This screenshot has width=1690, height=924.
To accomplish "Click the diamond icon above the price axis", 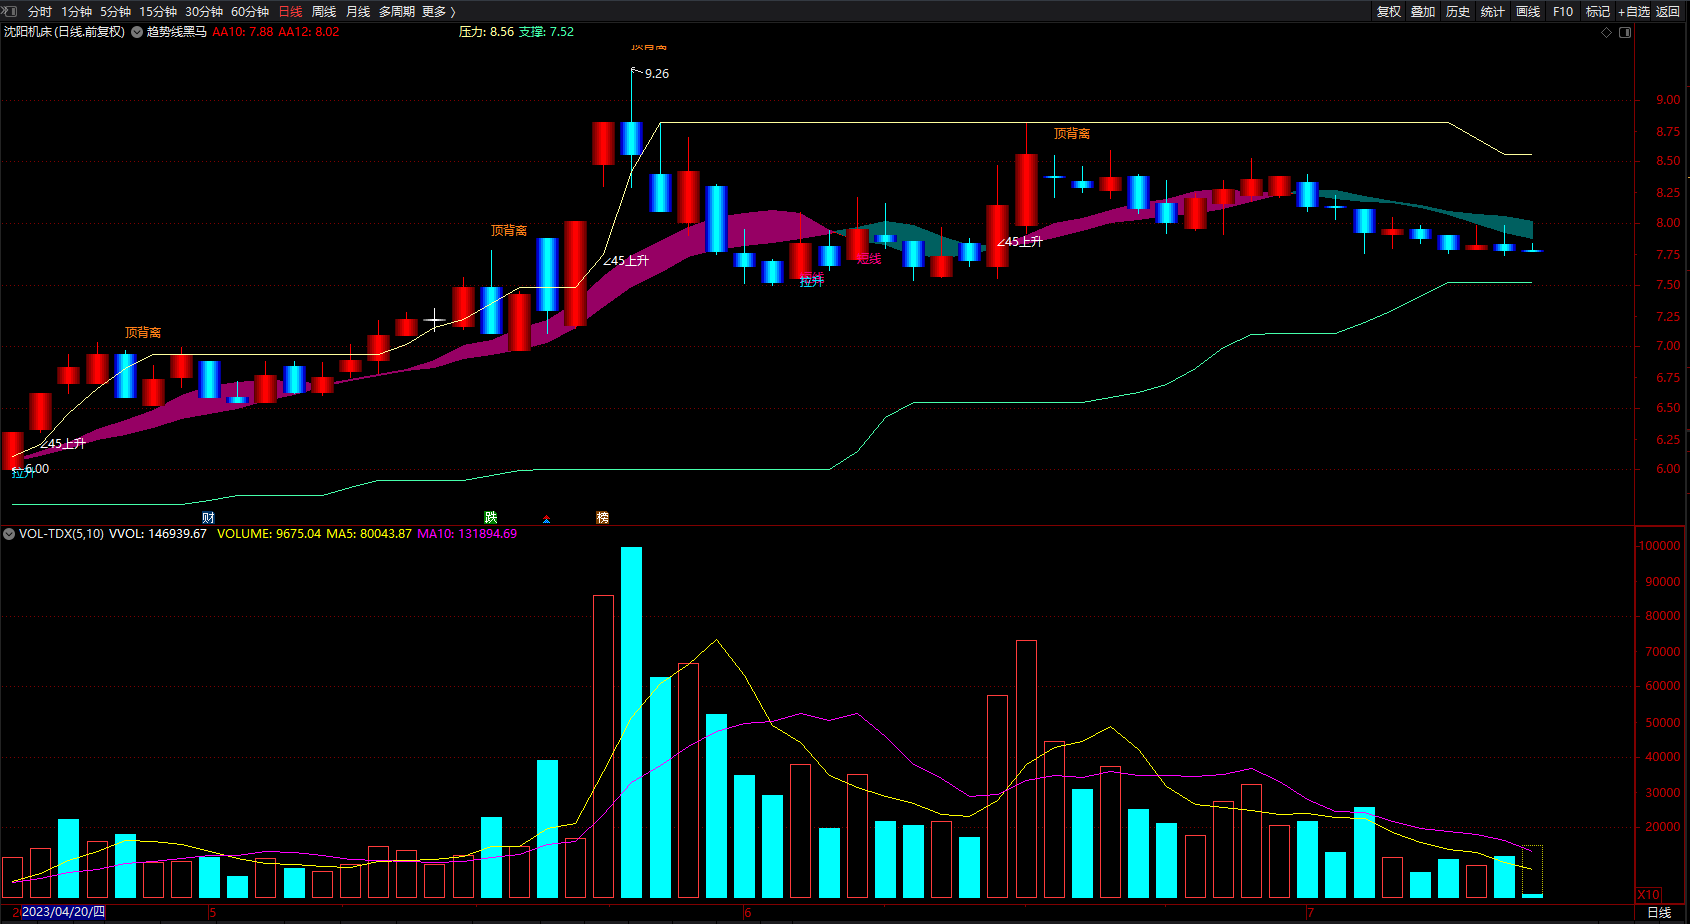I will pos(1607,32).
